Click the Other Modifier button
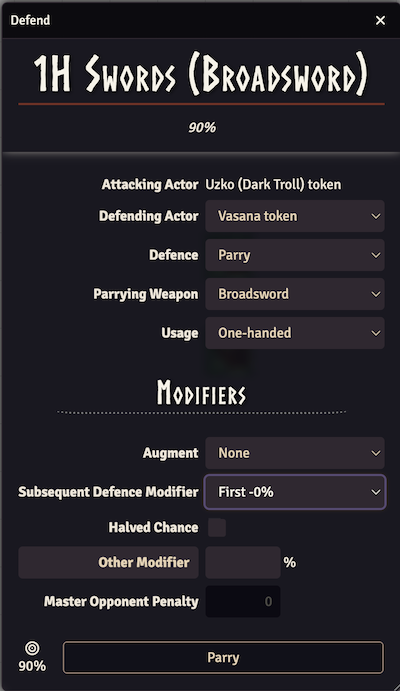 pos(108,562)
